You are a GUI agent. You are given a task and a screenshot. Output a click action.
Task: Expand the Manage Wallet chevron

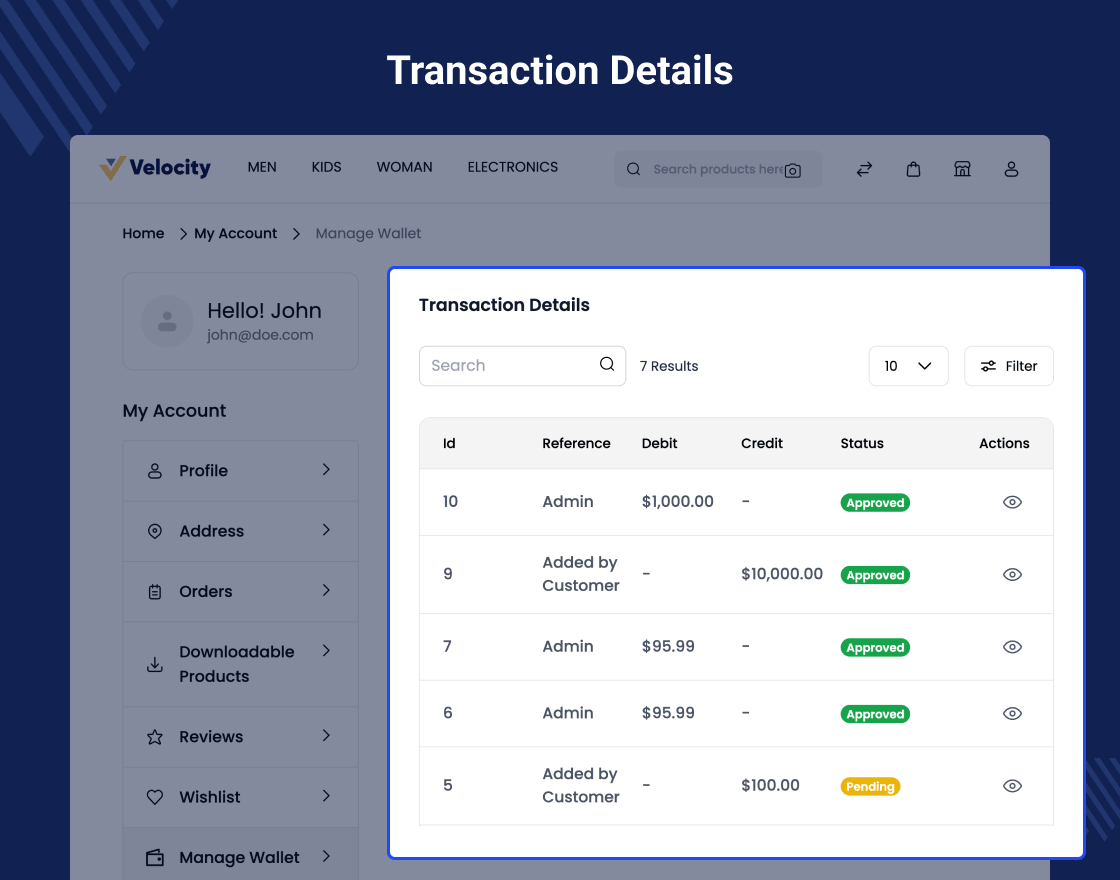click(x=326, y=856)
